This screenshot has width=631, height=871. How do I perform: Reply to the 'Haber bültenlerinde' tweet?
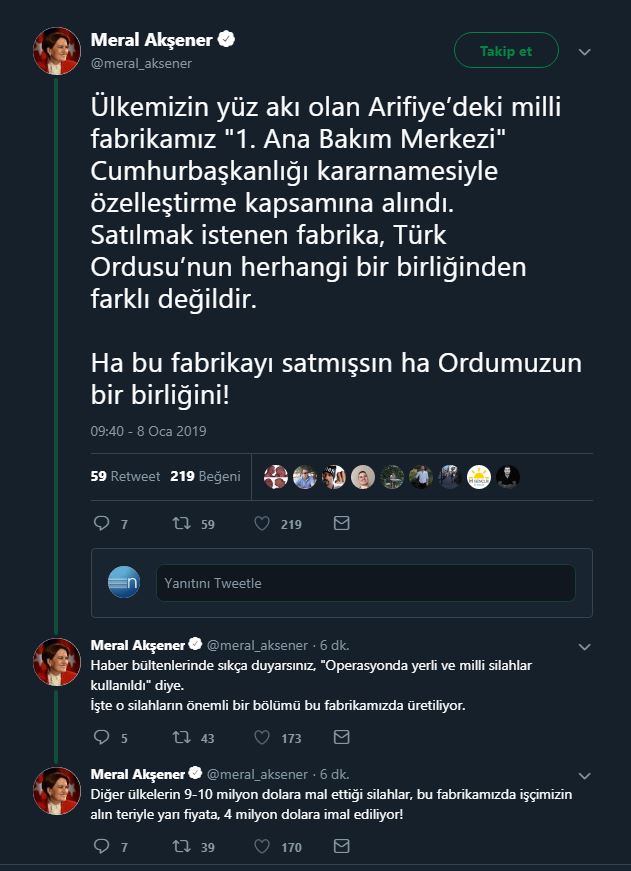[101, 738]
